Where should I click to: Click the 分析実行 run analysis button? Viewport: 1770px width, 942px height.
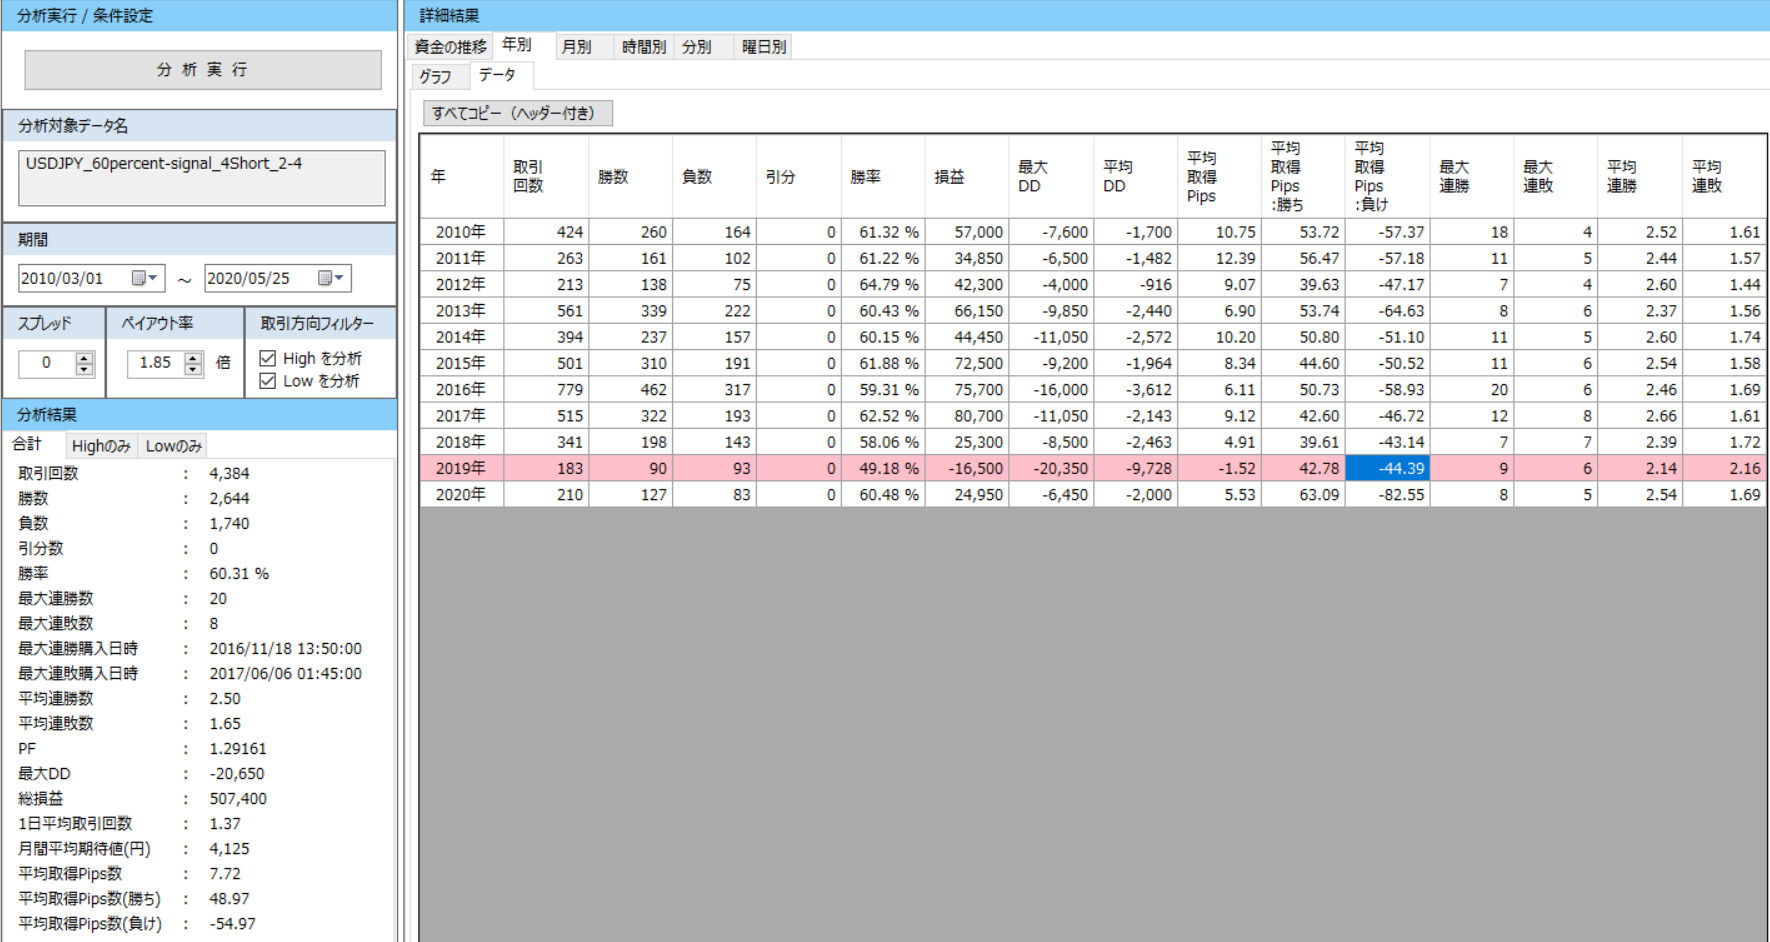203,70
